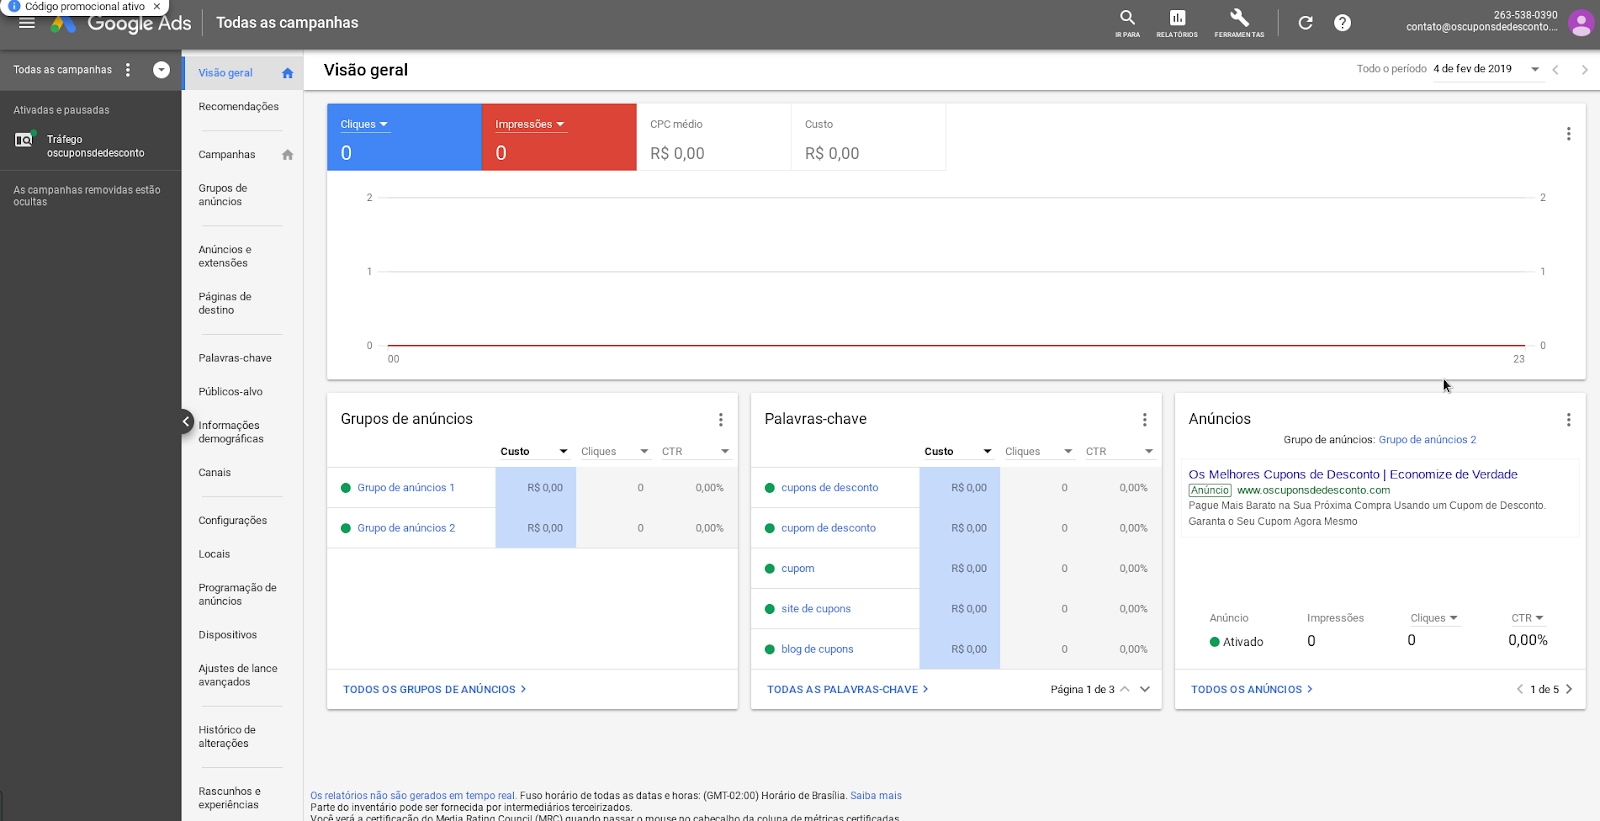
Task: Click the refresh icon in header
Action: click(1305, 23)
